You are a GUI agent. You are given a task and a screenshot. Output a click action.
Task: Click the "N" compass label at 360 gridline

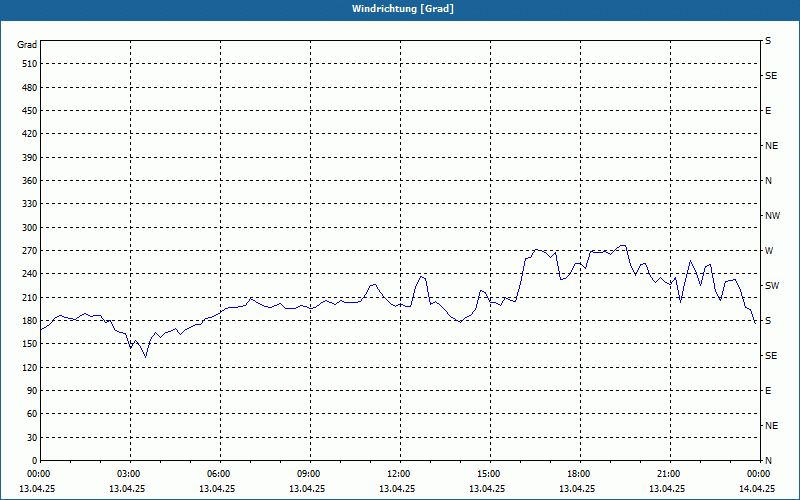pos(768,181)
